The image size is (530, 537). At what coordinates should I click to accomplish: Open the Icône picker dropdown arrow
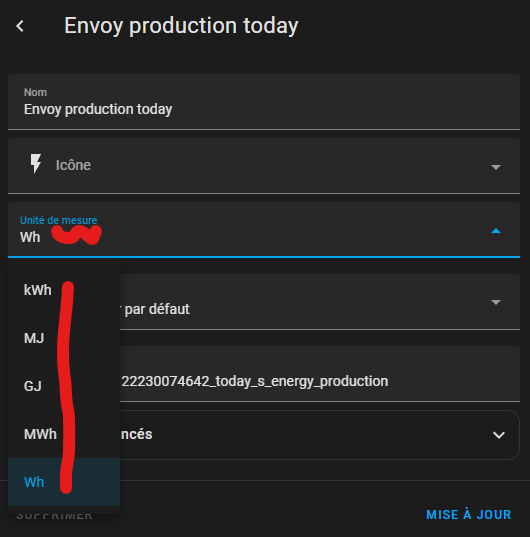[496, 167]
